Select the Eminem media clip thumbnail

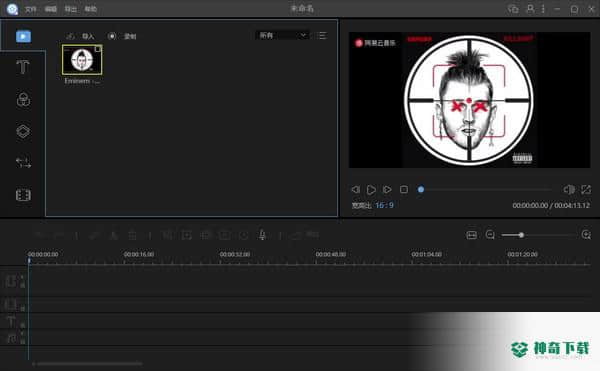(82, 60)
